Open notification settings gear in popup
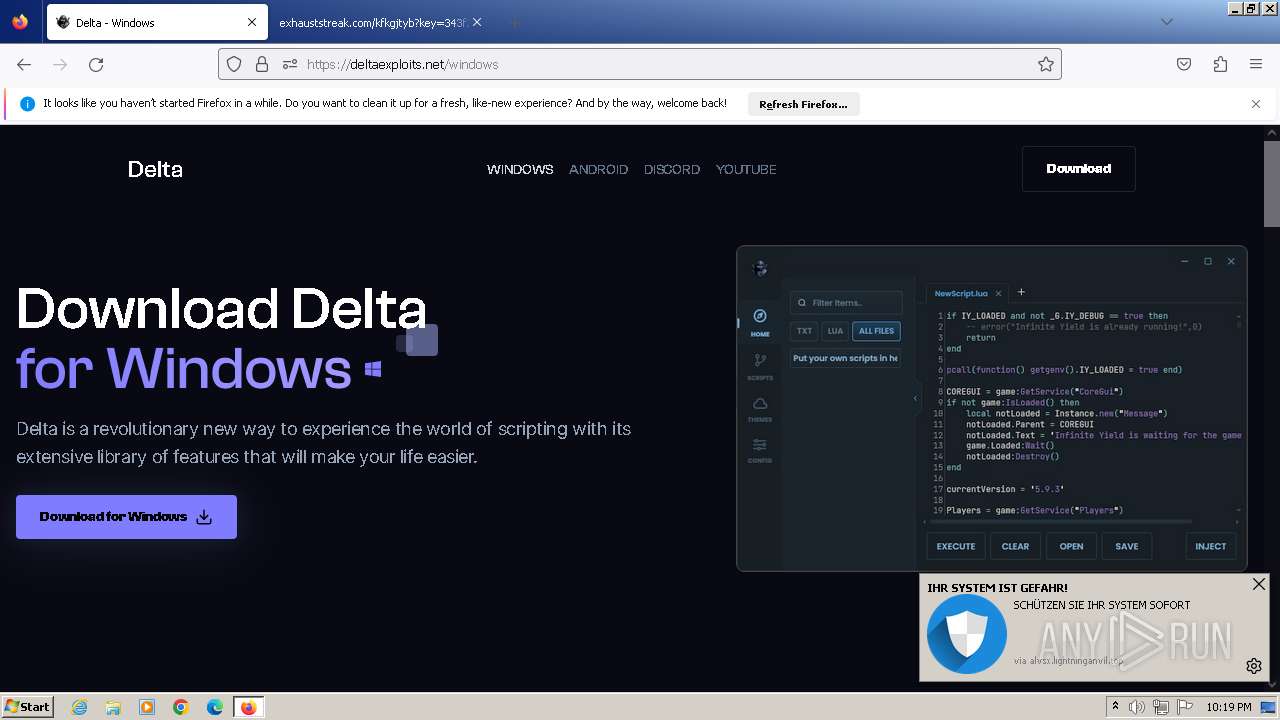Viewport: 1280px width, 720px height. pyautogui.click(x=1254, y=666)
